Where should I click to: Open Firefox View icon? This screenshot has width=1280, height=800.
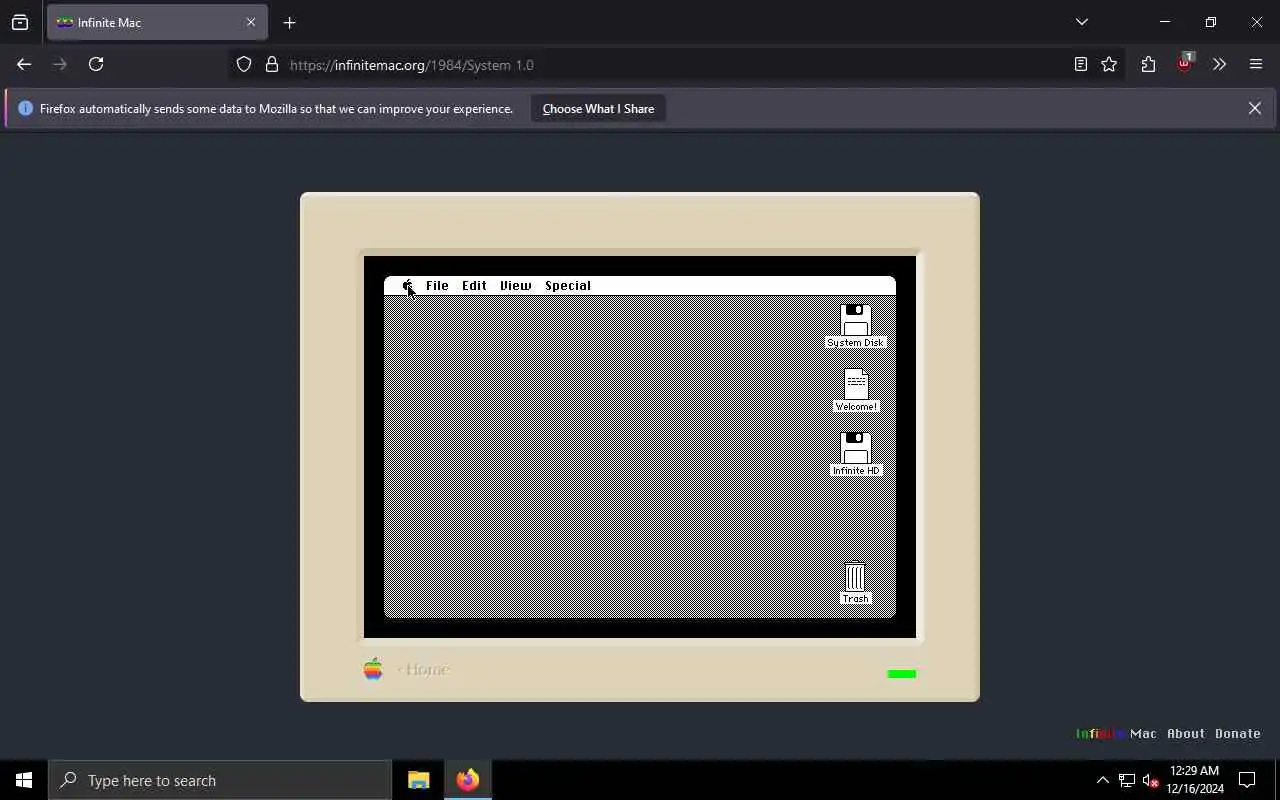(x=20, y=22)
